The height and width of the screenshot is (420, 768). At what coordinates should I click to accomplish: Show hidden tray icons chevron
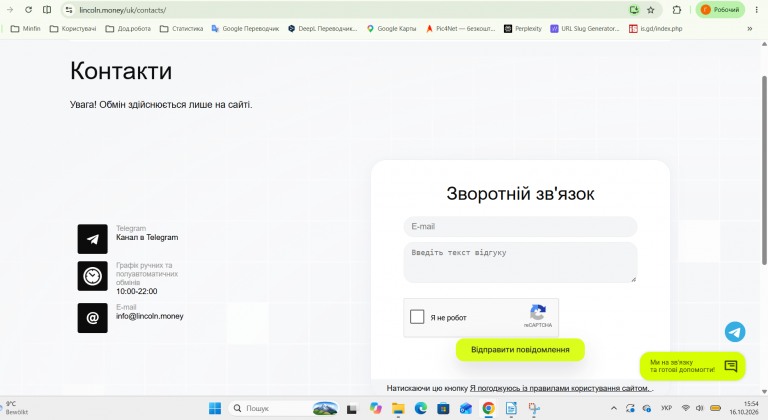click(x=614, y=408)
